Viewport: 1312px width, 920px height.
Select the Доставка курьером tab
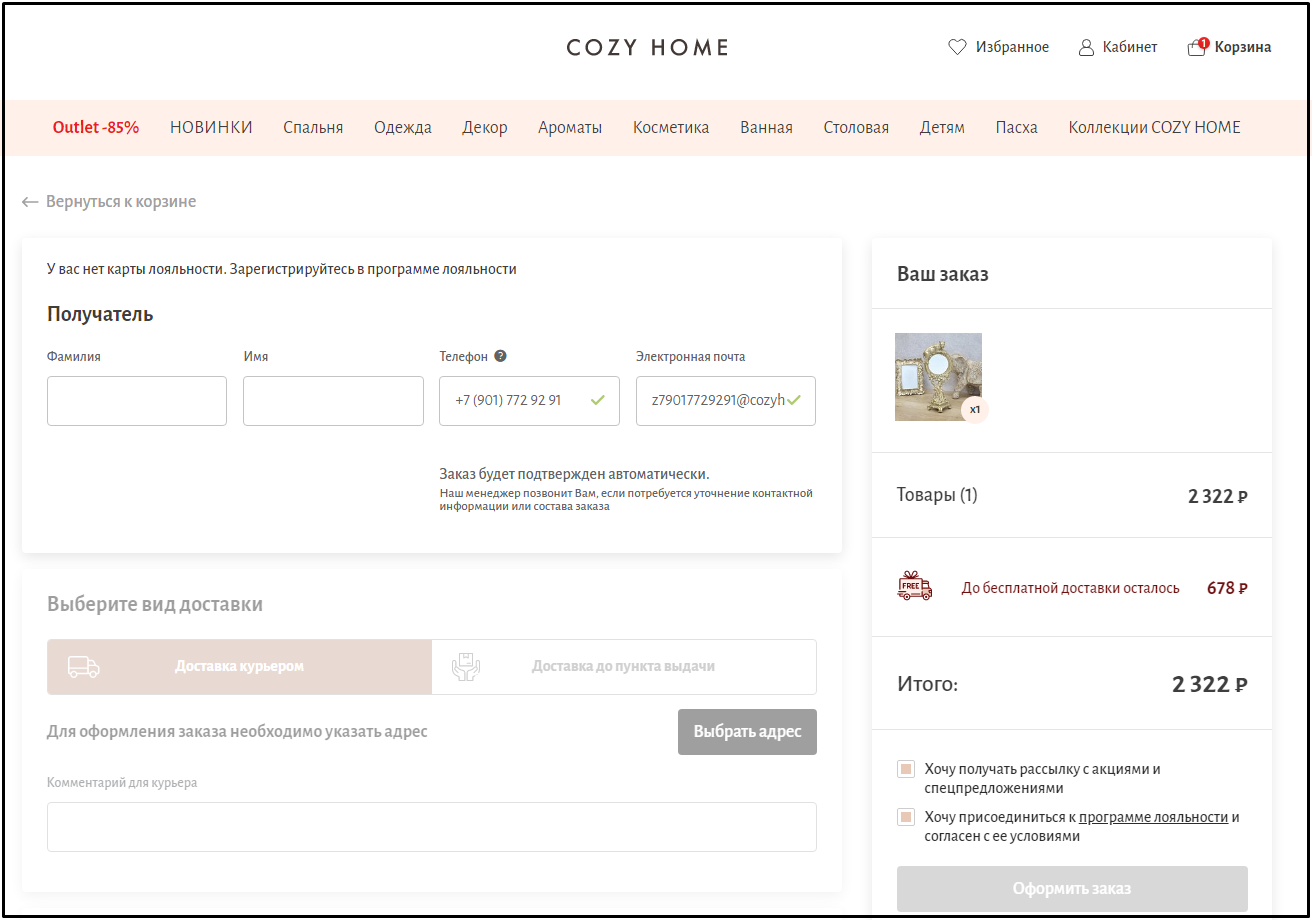tap(240, 667)
